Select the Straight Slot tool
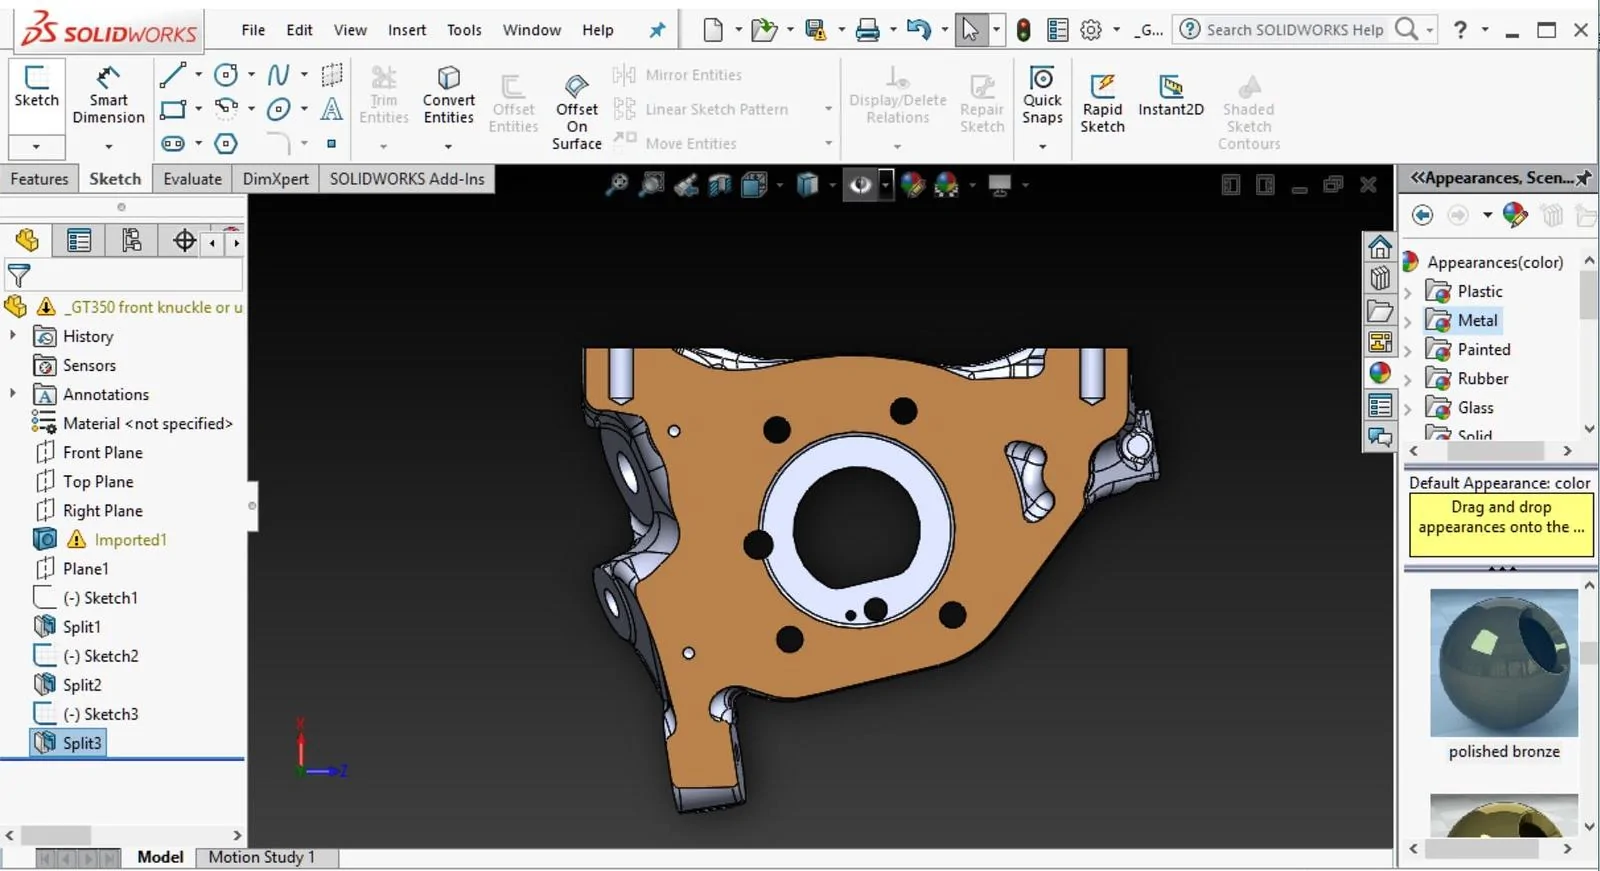 (173, 143)
